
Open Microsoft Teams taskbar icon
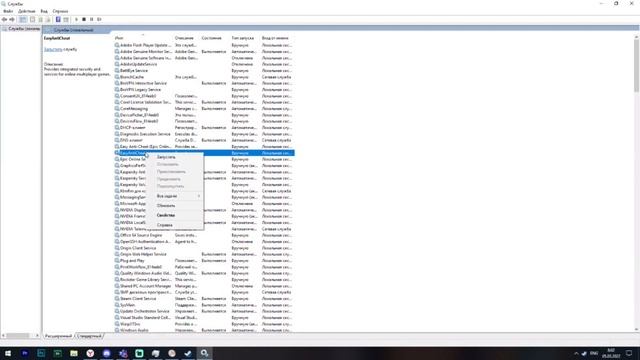pos(123,353)
